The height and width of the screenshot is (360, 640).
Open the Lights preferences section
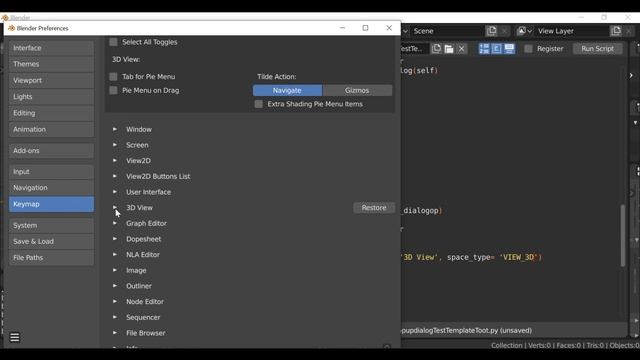pyautogui.click(x=51, y=97)
